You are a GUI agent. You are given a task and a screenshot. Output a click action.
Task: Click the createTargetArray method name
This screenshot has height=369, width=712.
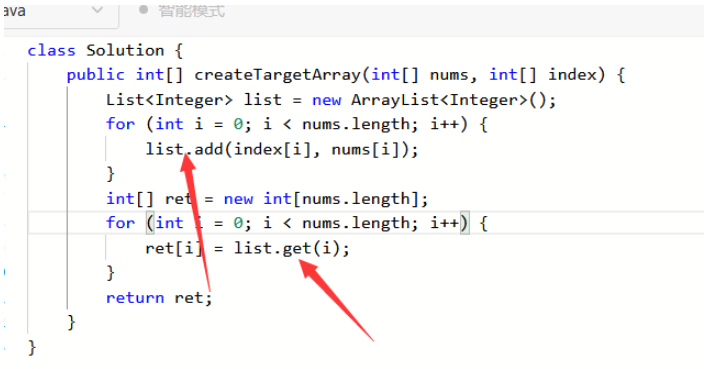click(277, 75)
